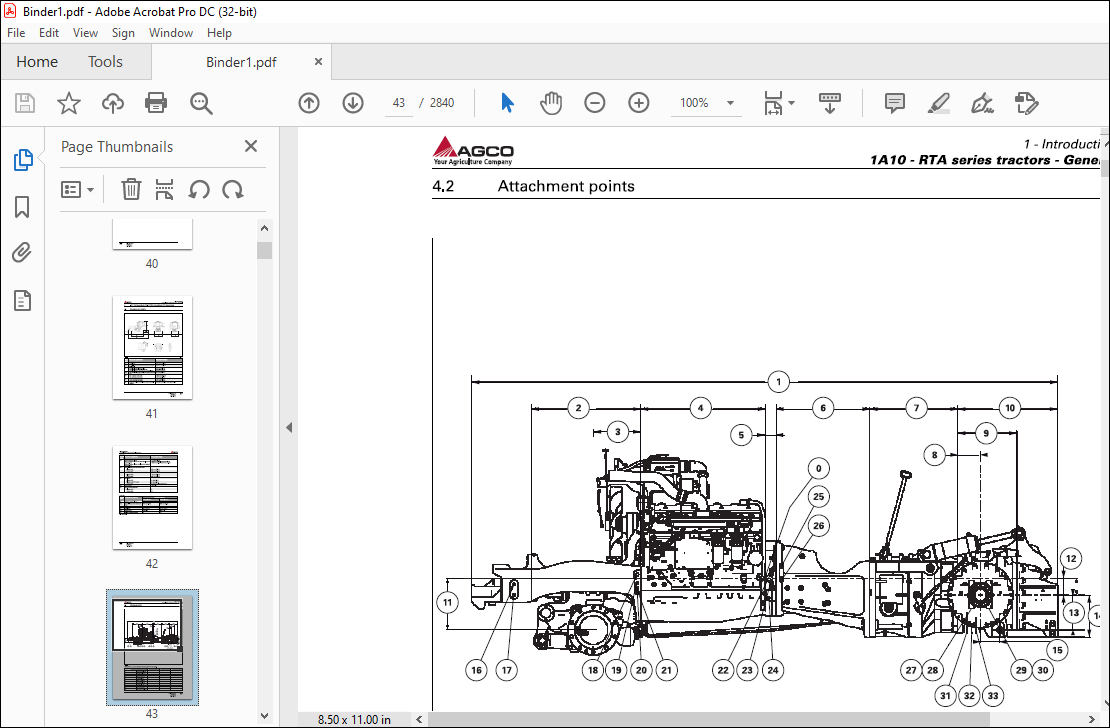Click the Print pages thumbnail icon
This screenshot has width=1110, height=728.
[164, 190]
